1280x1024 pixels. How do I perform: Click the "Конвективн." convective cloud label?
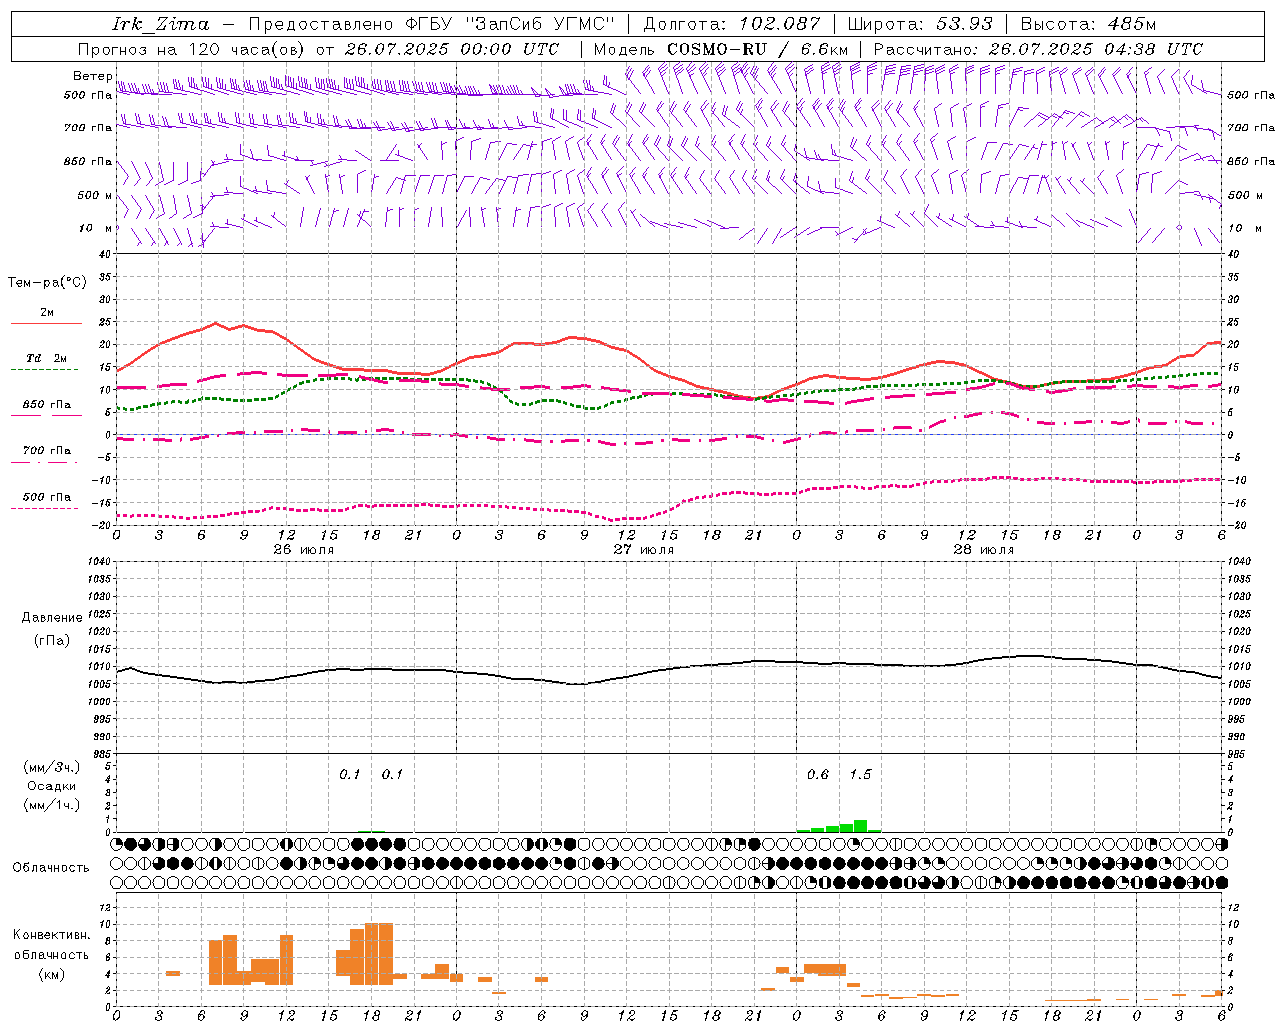coord(52,935)
